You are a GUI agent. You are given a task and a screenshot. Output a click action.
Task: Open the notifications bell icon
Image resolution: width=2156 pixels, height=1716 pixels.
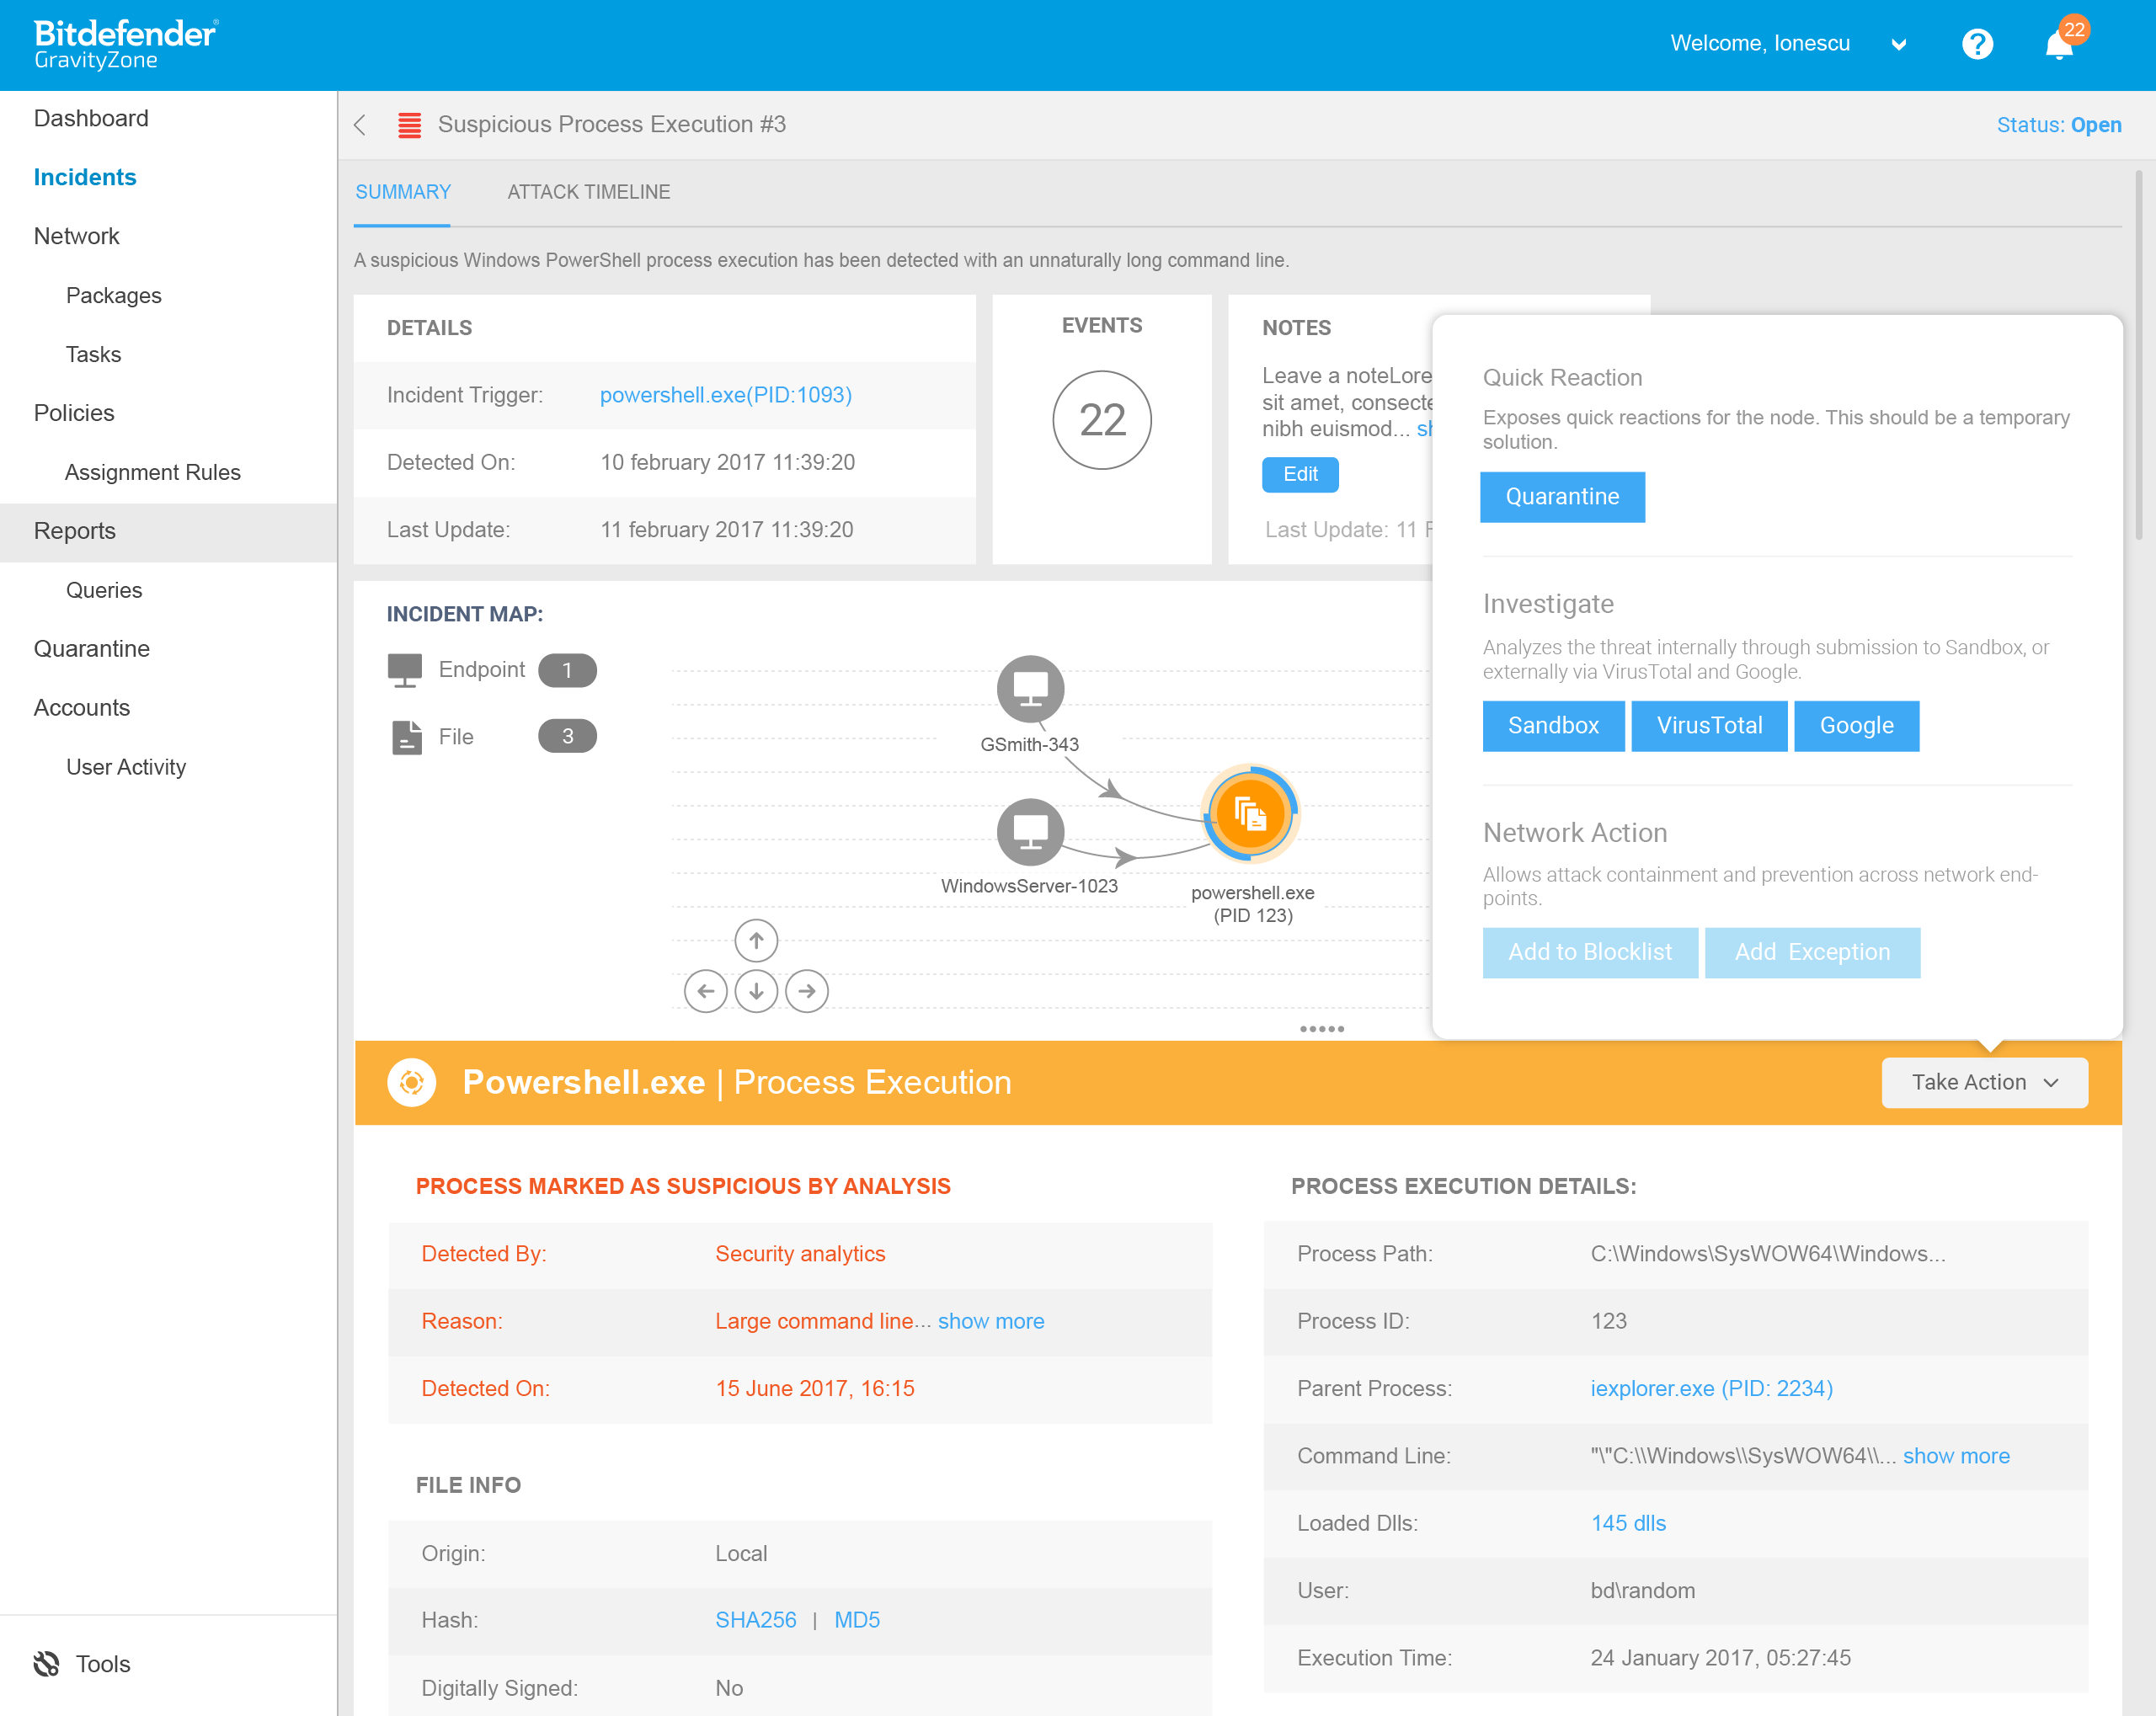point(2060,44)
